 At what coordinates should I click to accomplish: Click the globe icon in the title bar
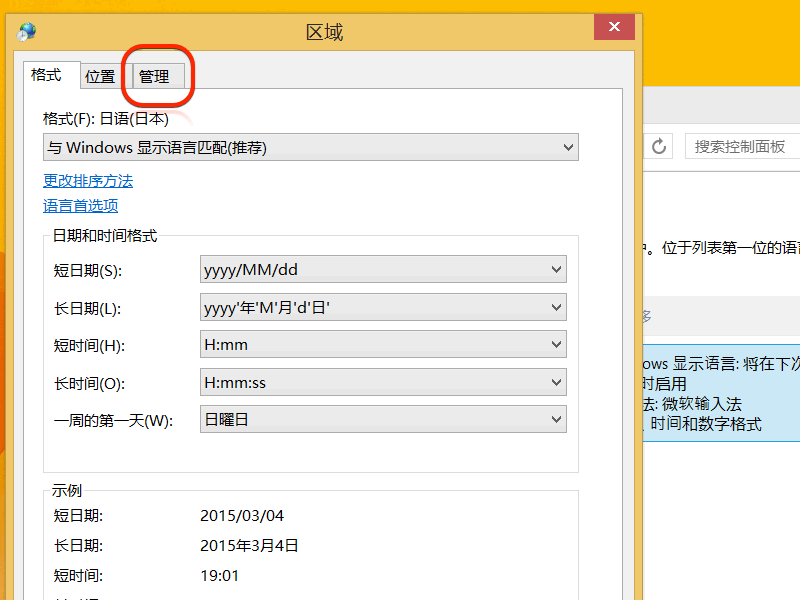click(27, 31)
